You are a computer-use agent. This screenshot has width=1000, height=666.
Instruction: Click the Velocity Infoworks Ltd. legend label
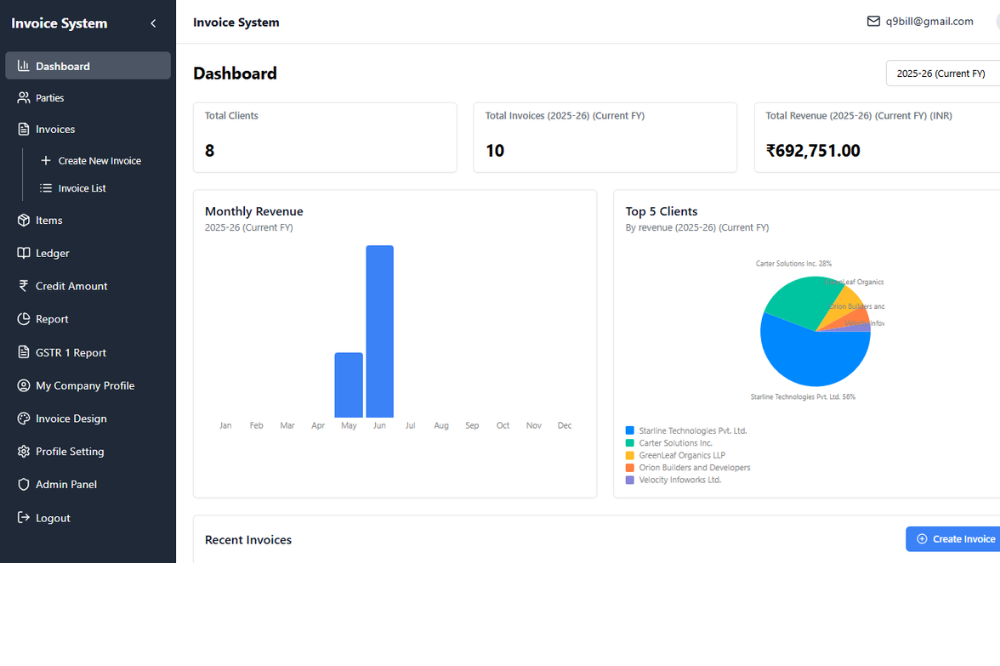tap(680, 480)
